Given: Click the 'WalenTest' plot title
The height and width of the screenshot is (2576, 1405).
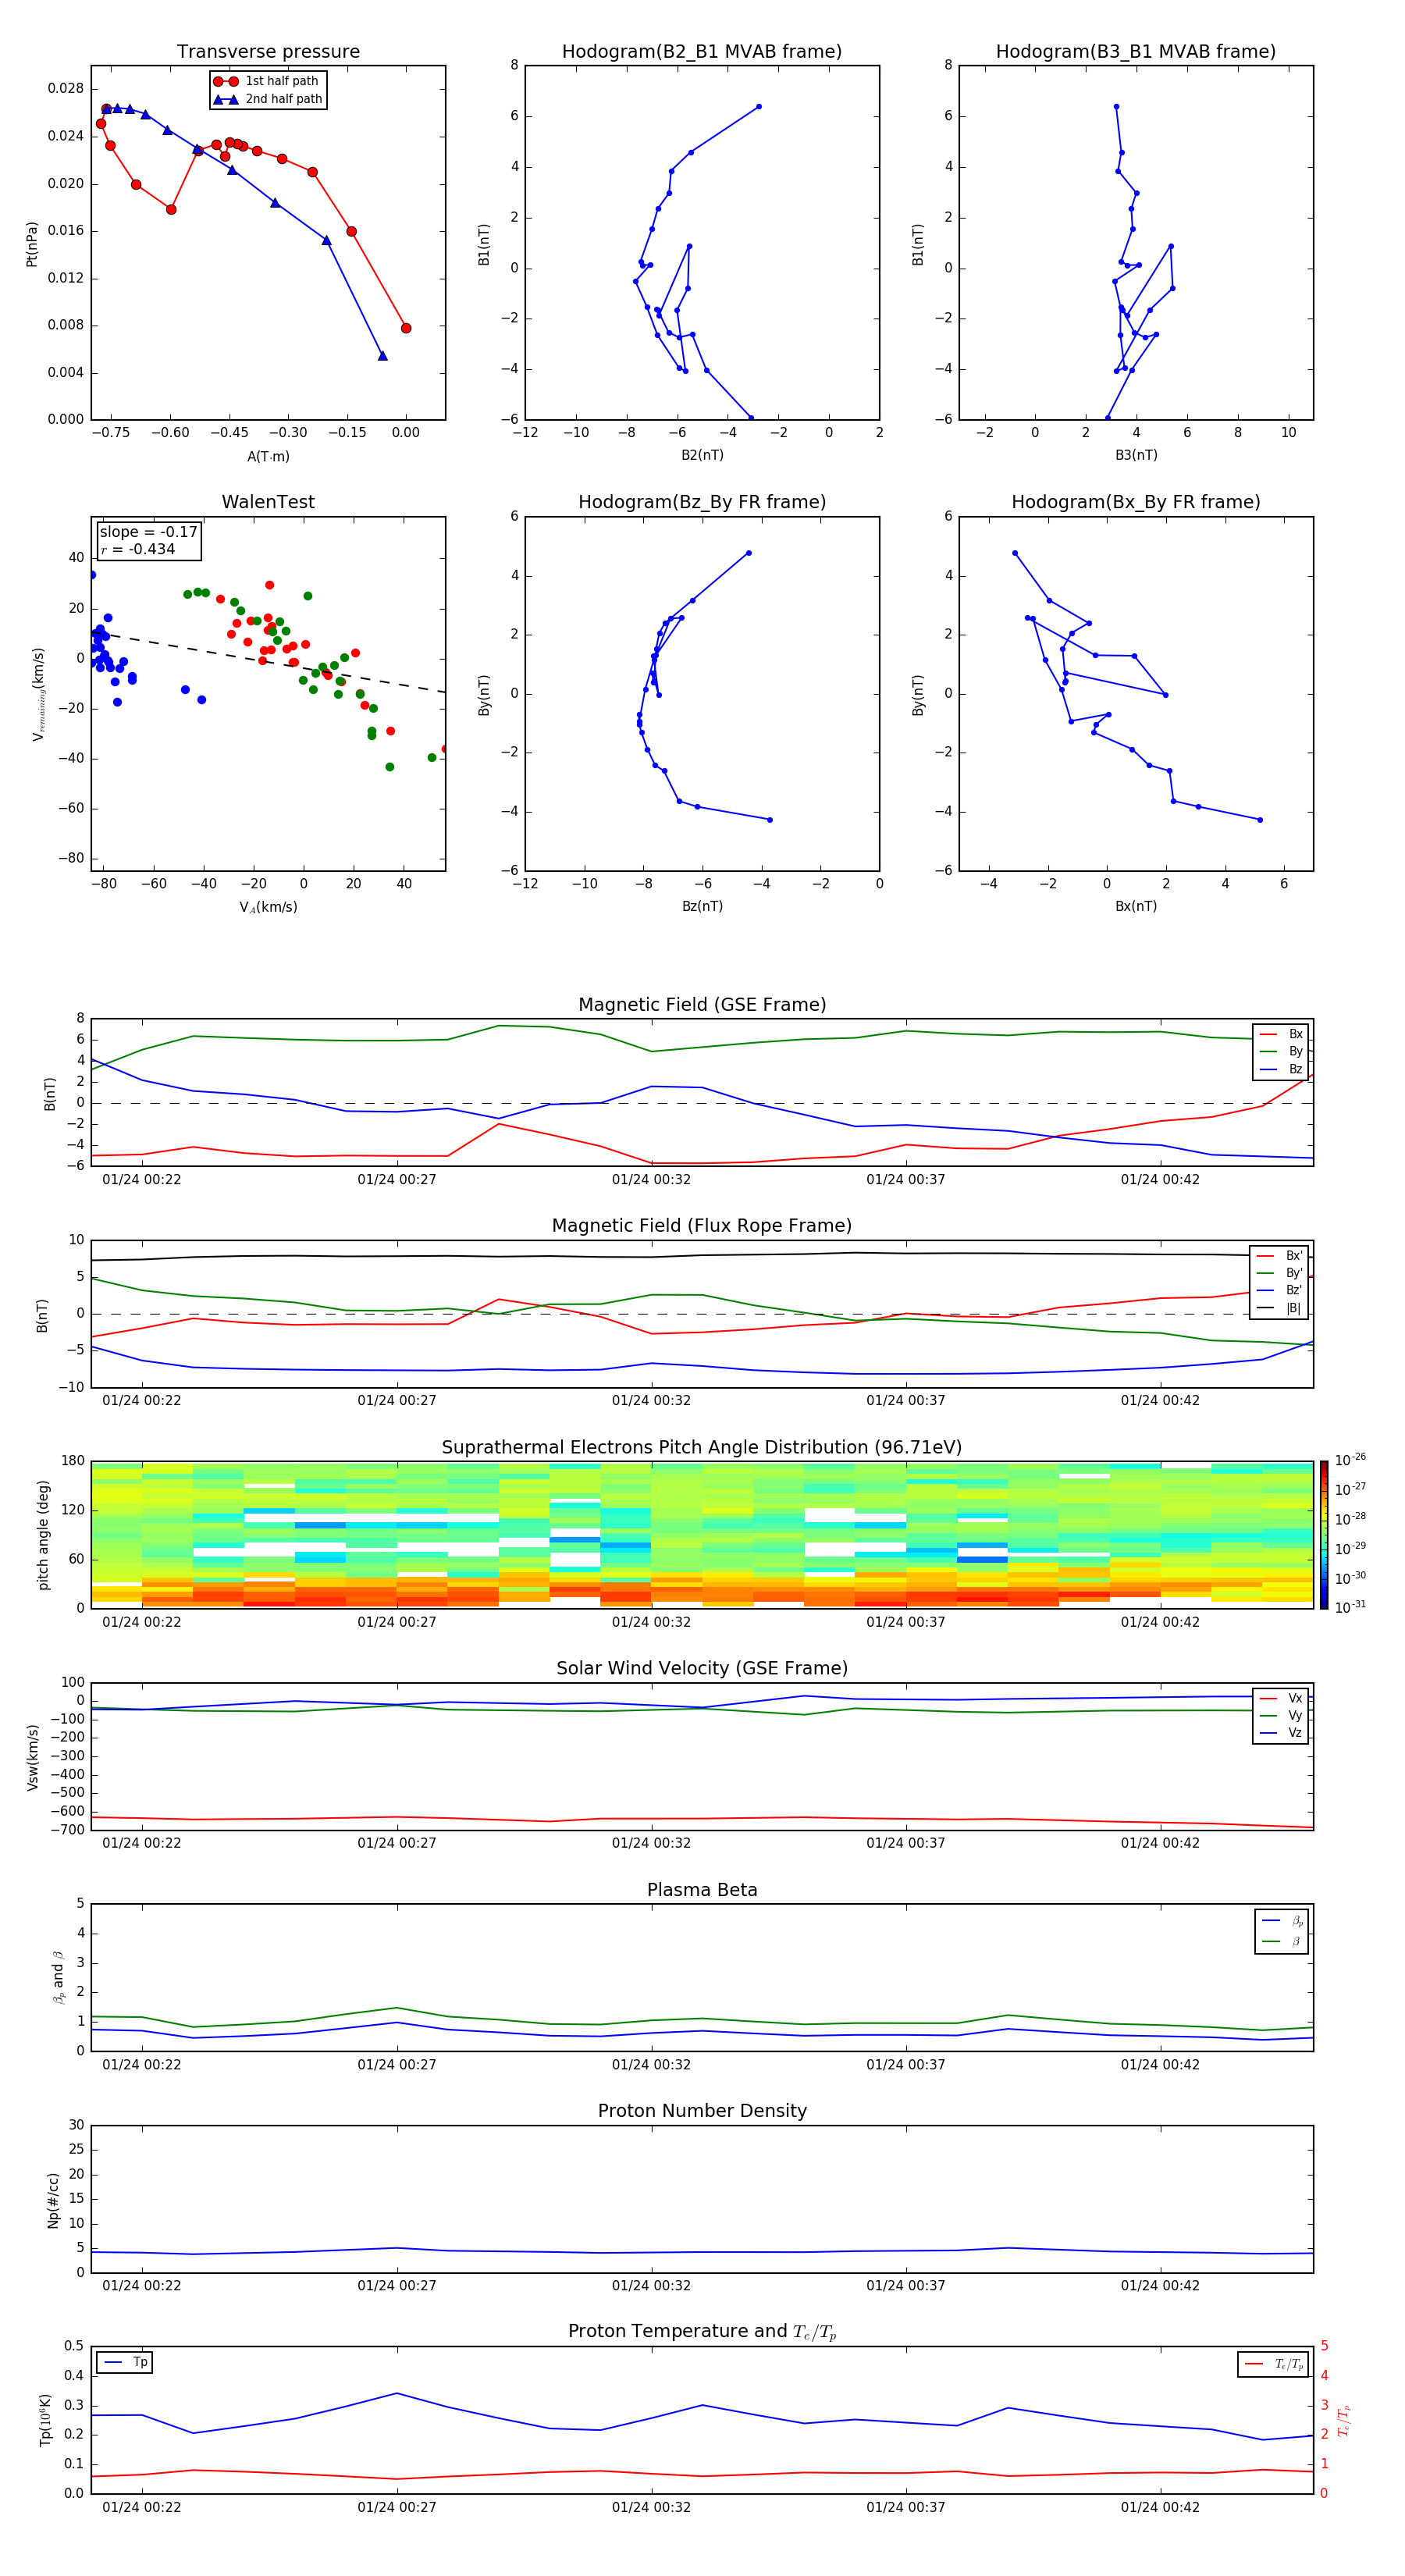Looking at the screenshot, I should click(268, 502).
